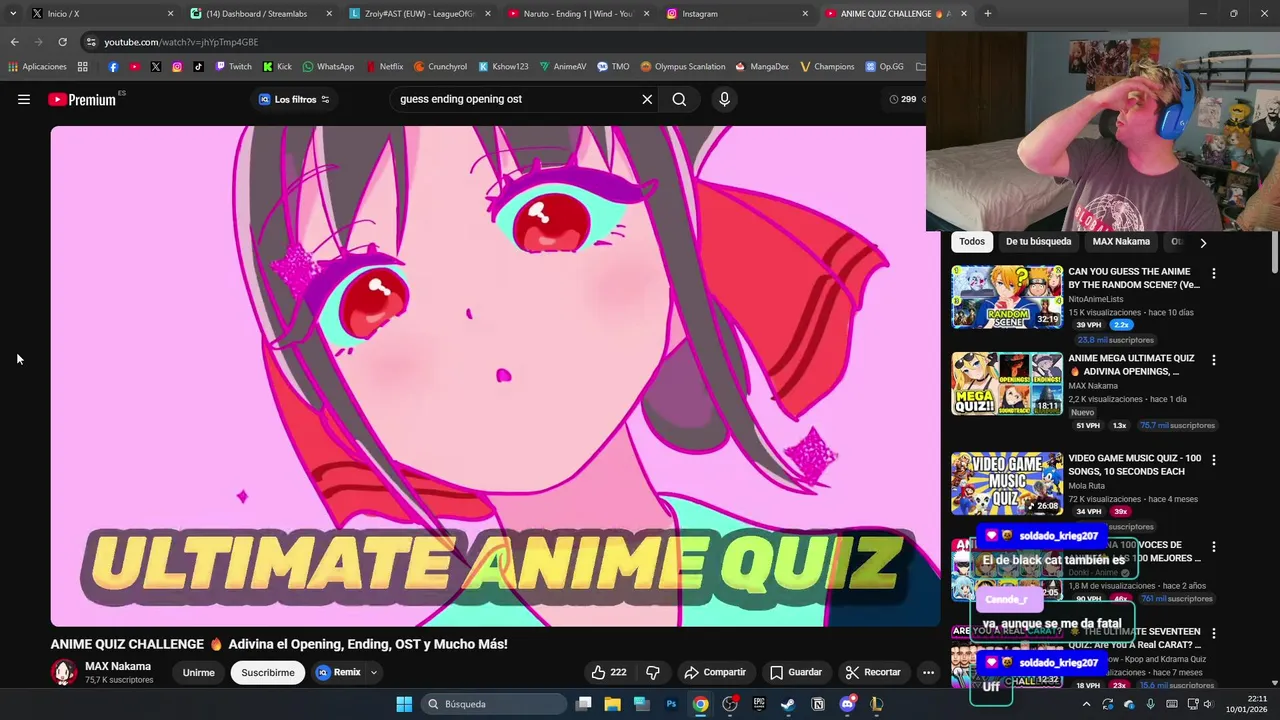This screenshot has width=1280, height=720.
Task: Select the MAX Nakama filter chip
Action: (1121, 241)
